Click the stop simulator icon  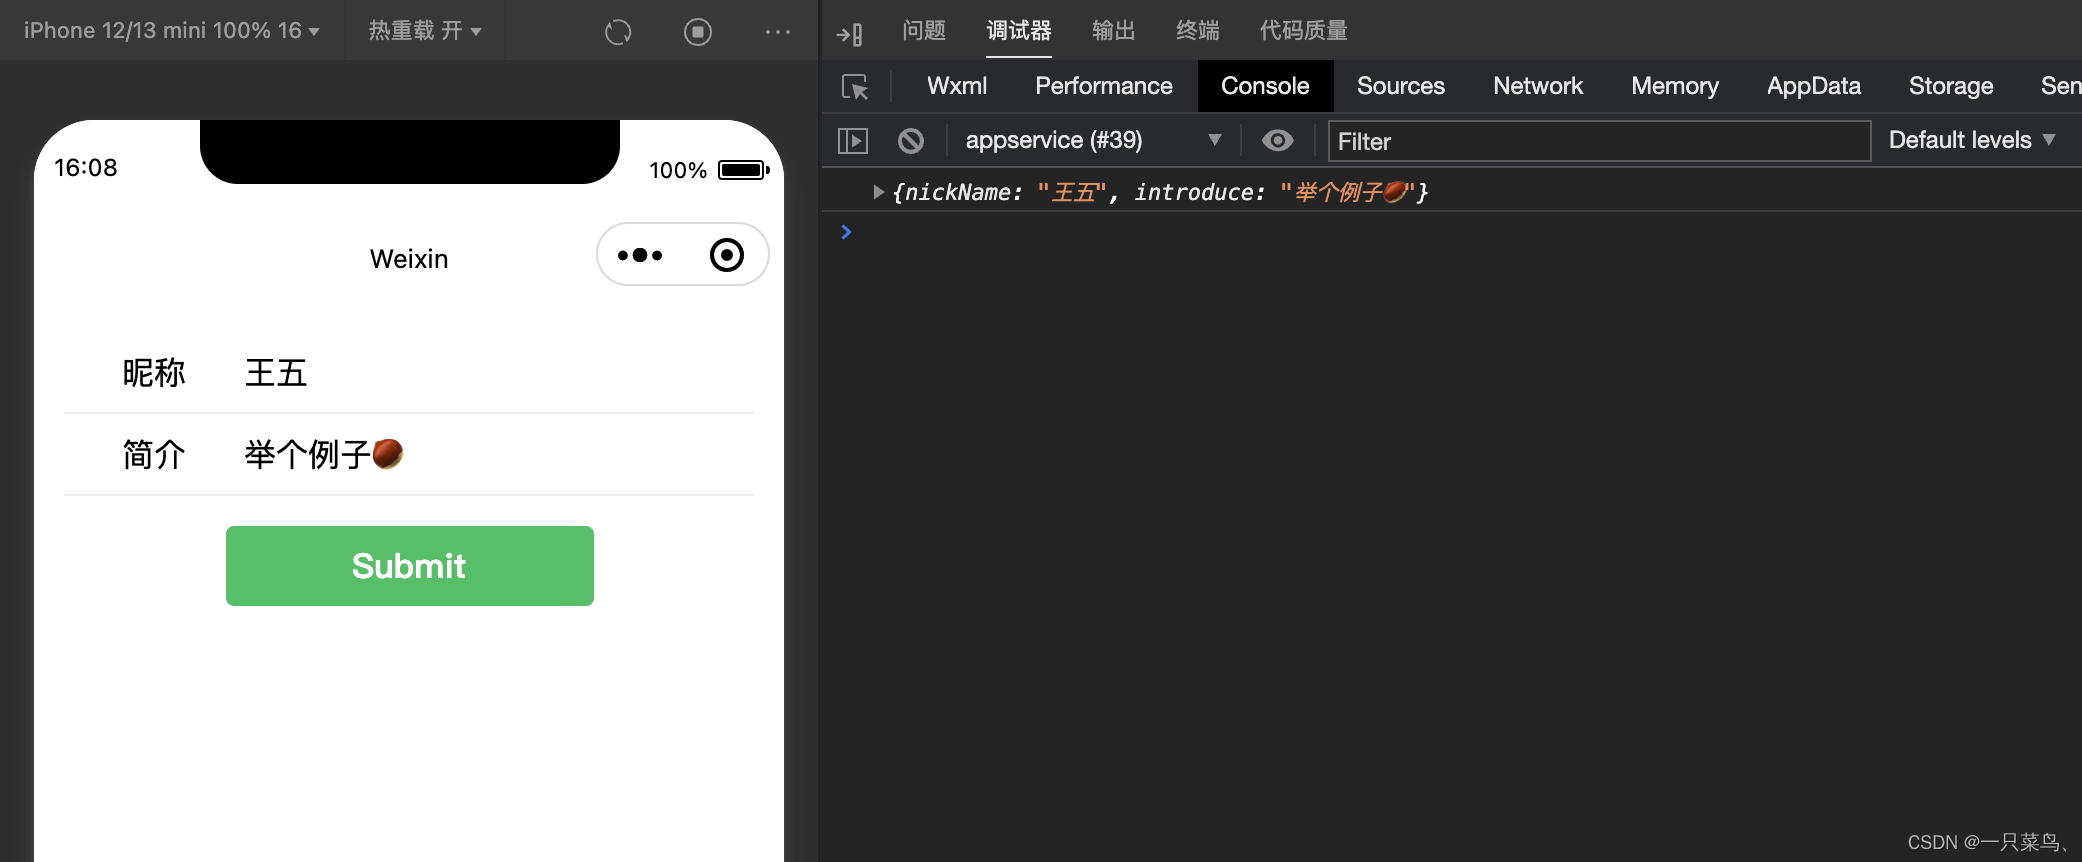pyautogui.click(x=698, y=32)
